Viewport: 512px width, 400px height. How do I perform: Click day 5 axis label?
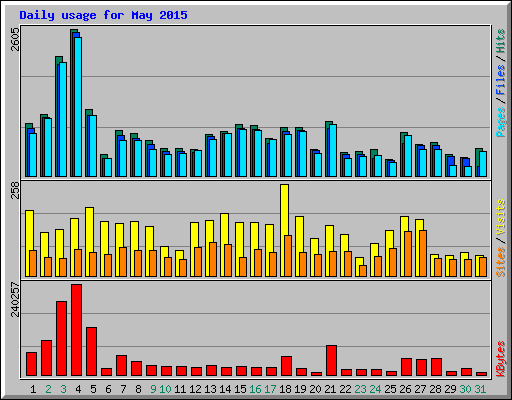click(93, 389)
